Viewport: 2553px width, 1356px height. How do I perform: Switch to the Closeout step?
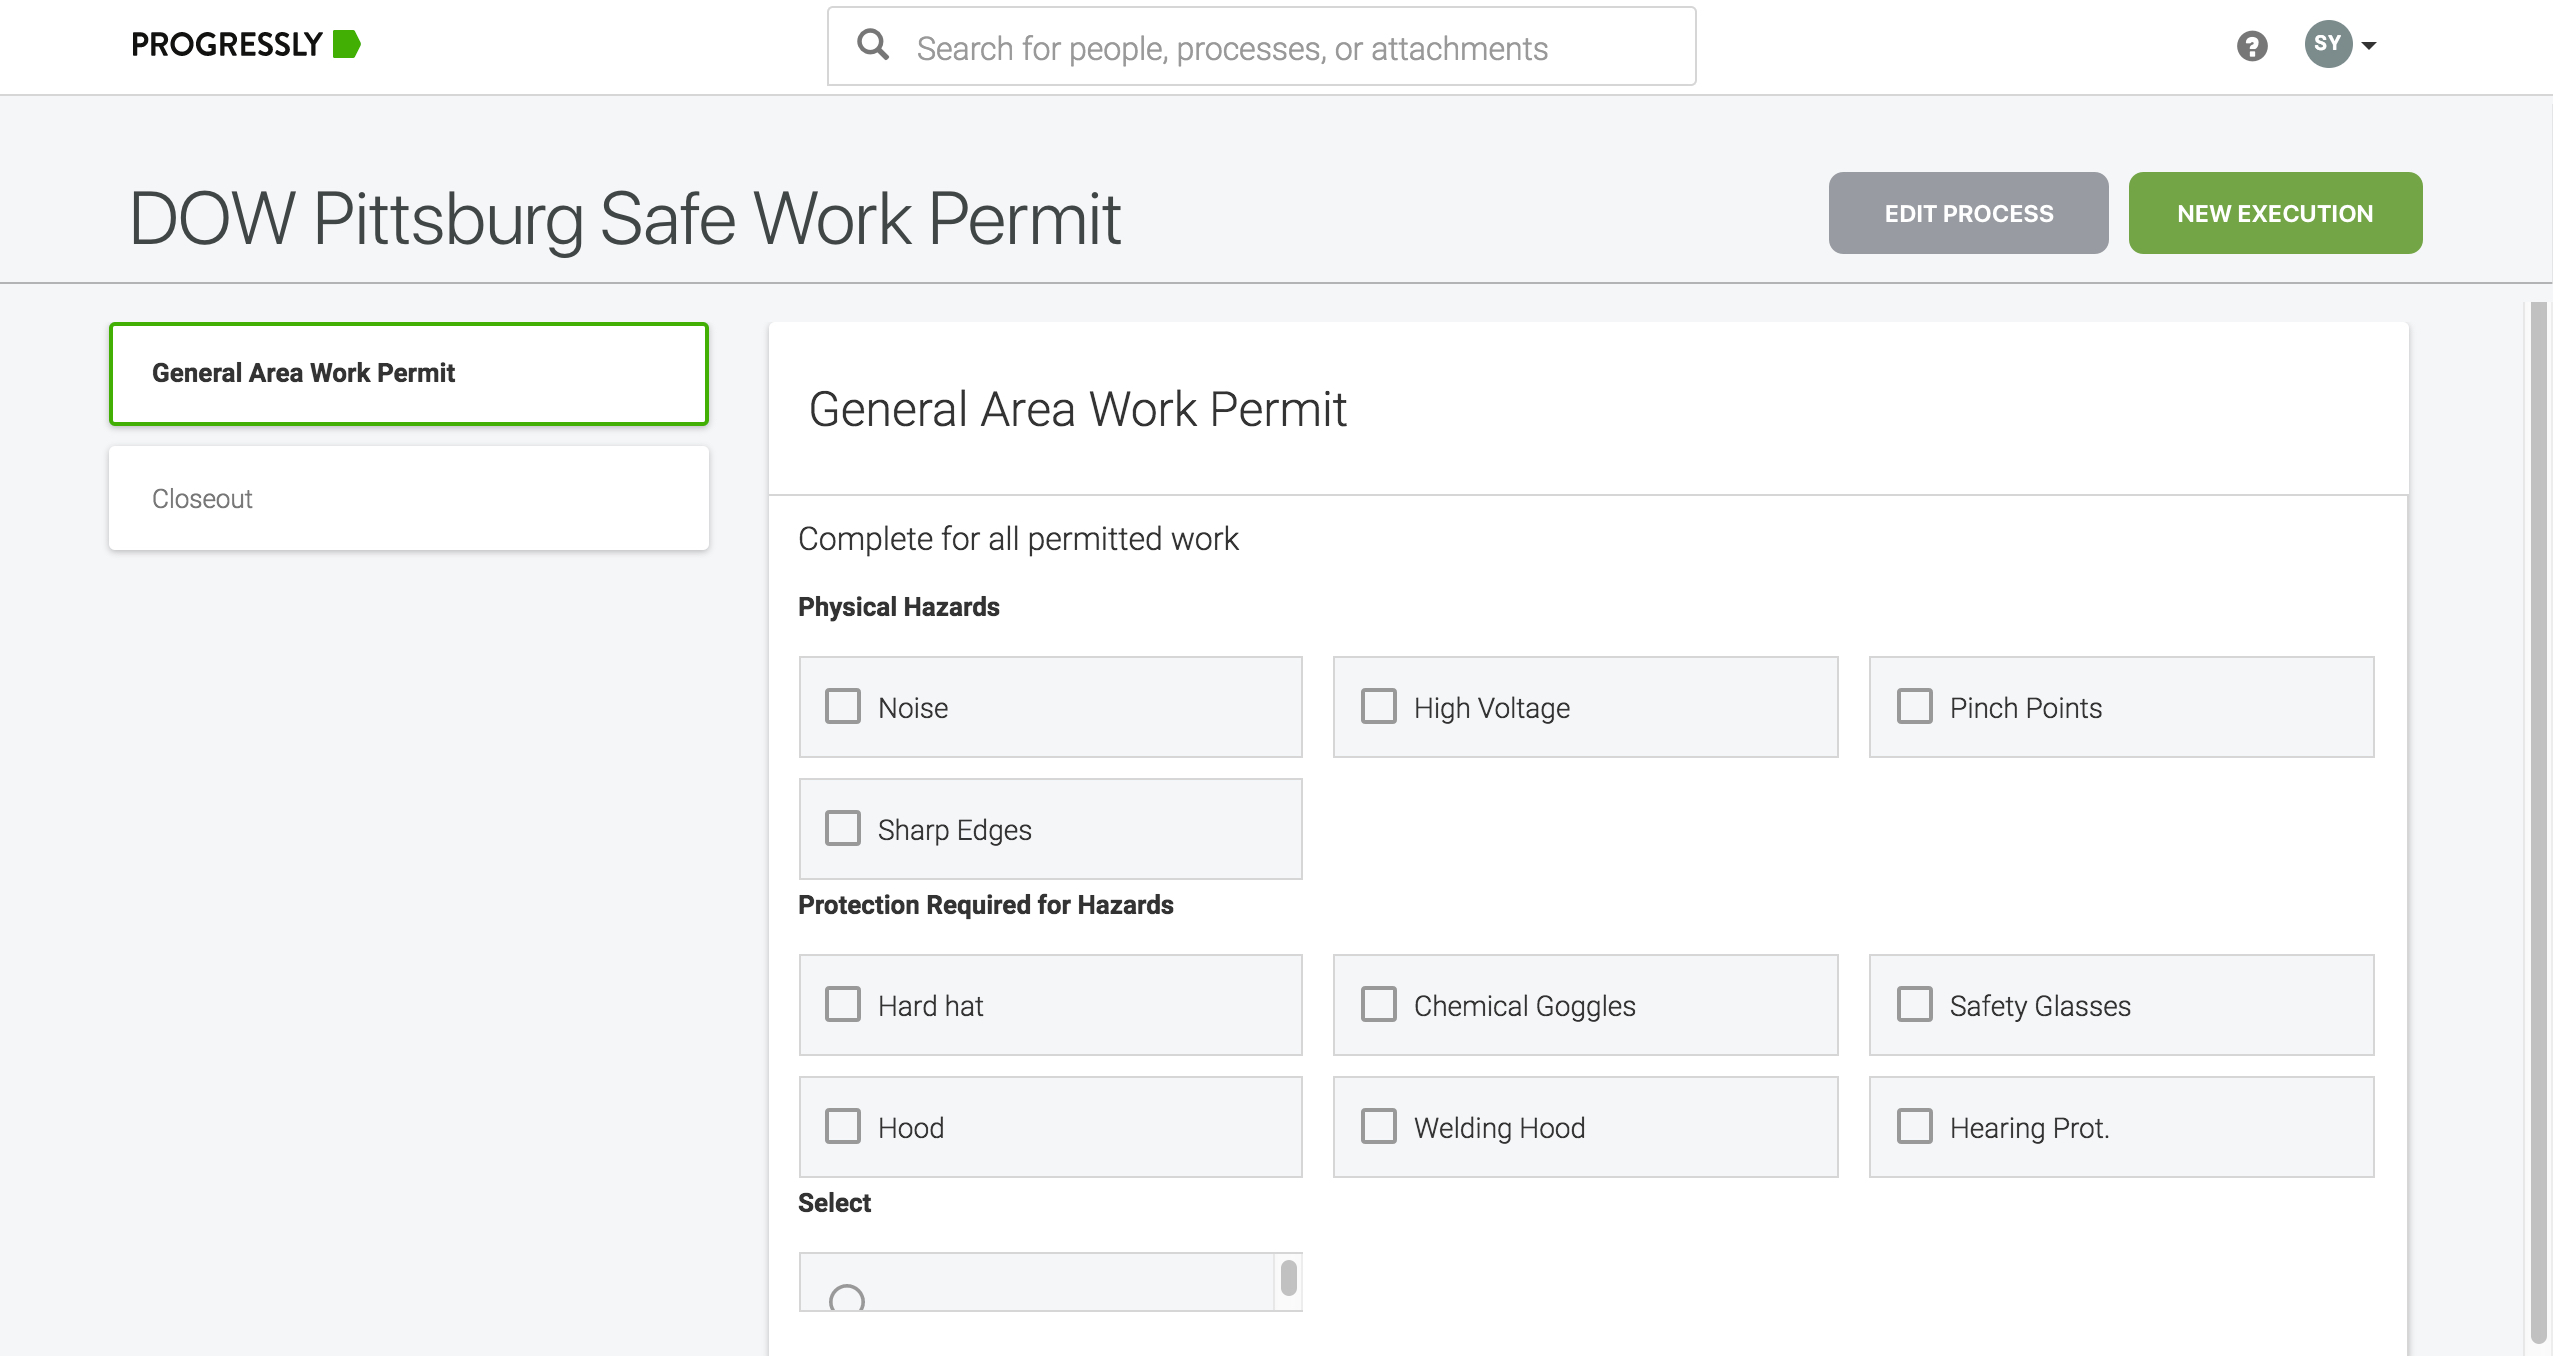pos(408,498)
